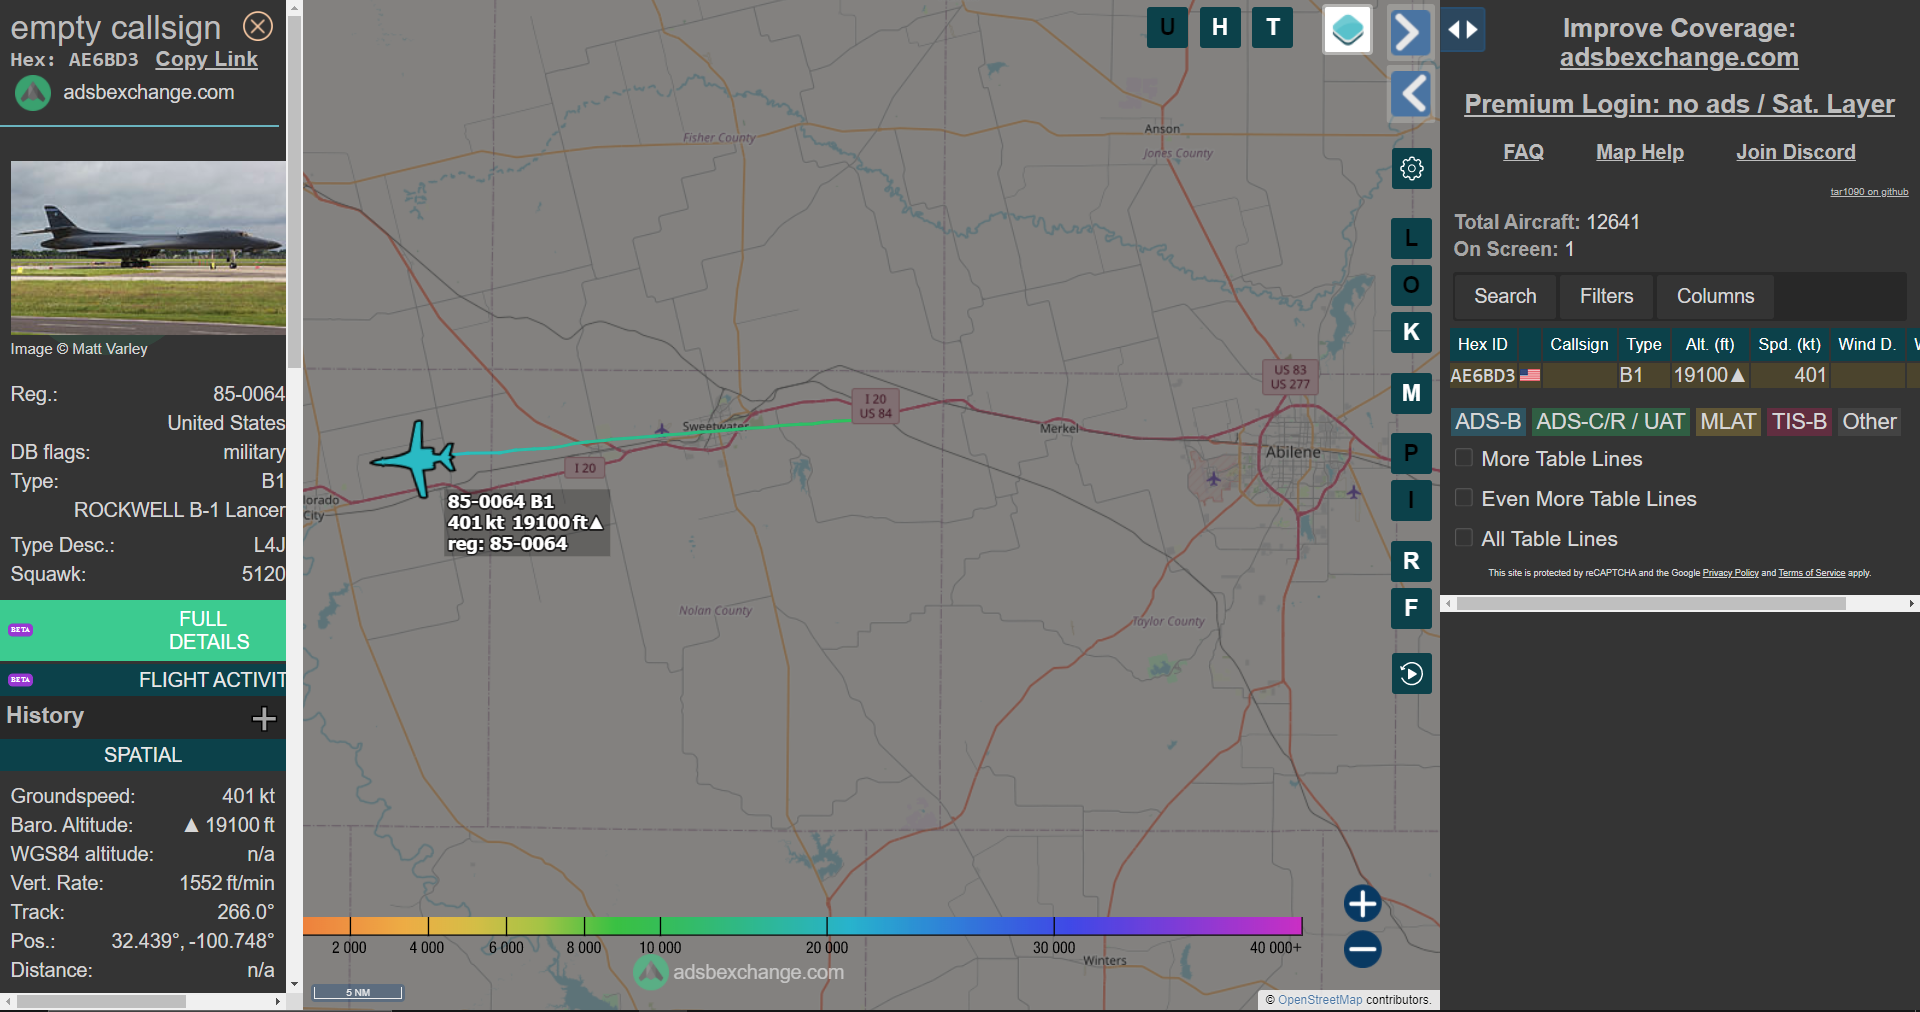
Task: Open Premium Login link
Action: click(1679, 104)
